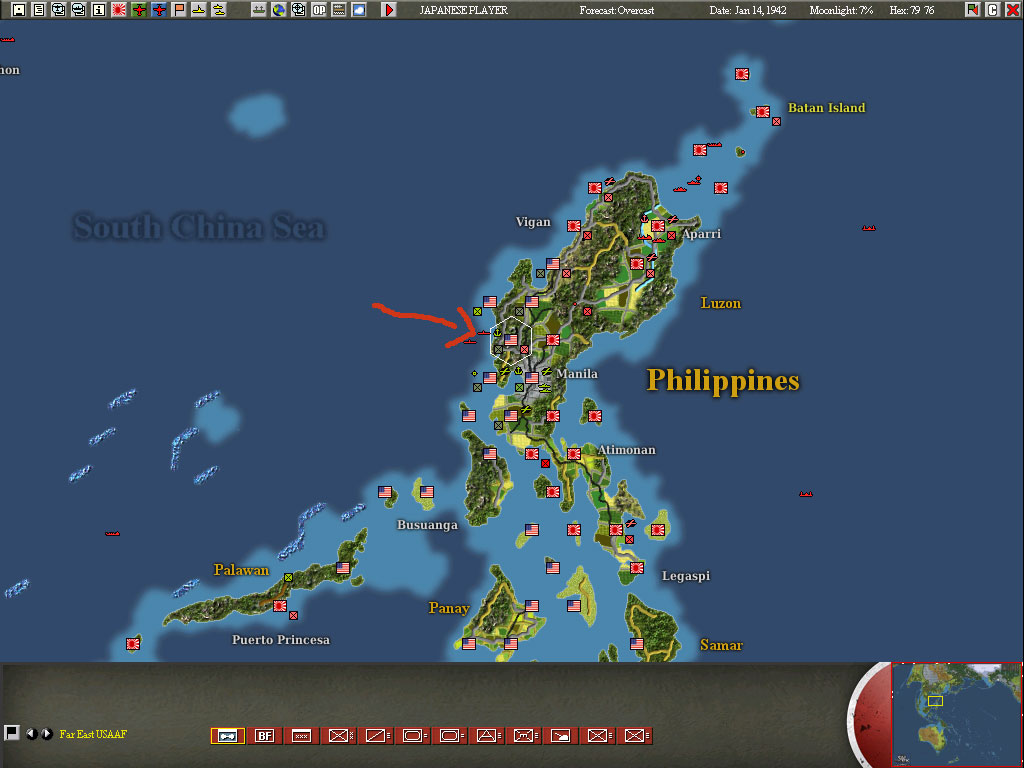This screenshot has width=1024, height=768.
Task: Click the gray ship silhouette toolbar icon
Action: point(259,10)
